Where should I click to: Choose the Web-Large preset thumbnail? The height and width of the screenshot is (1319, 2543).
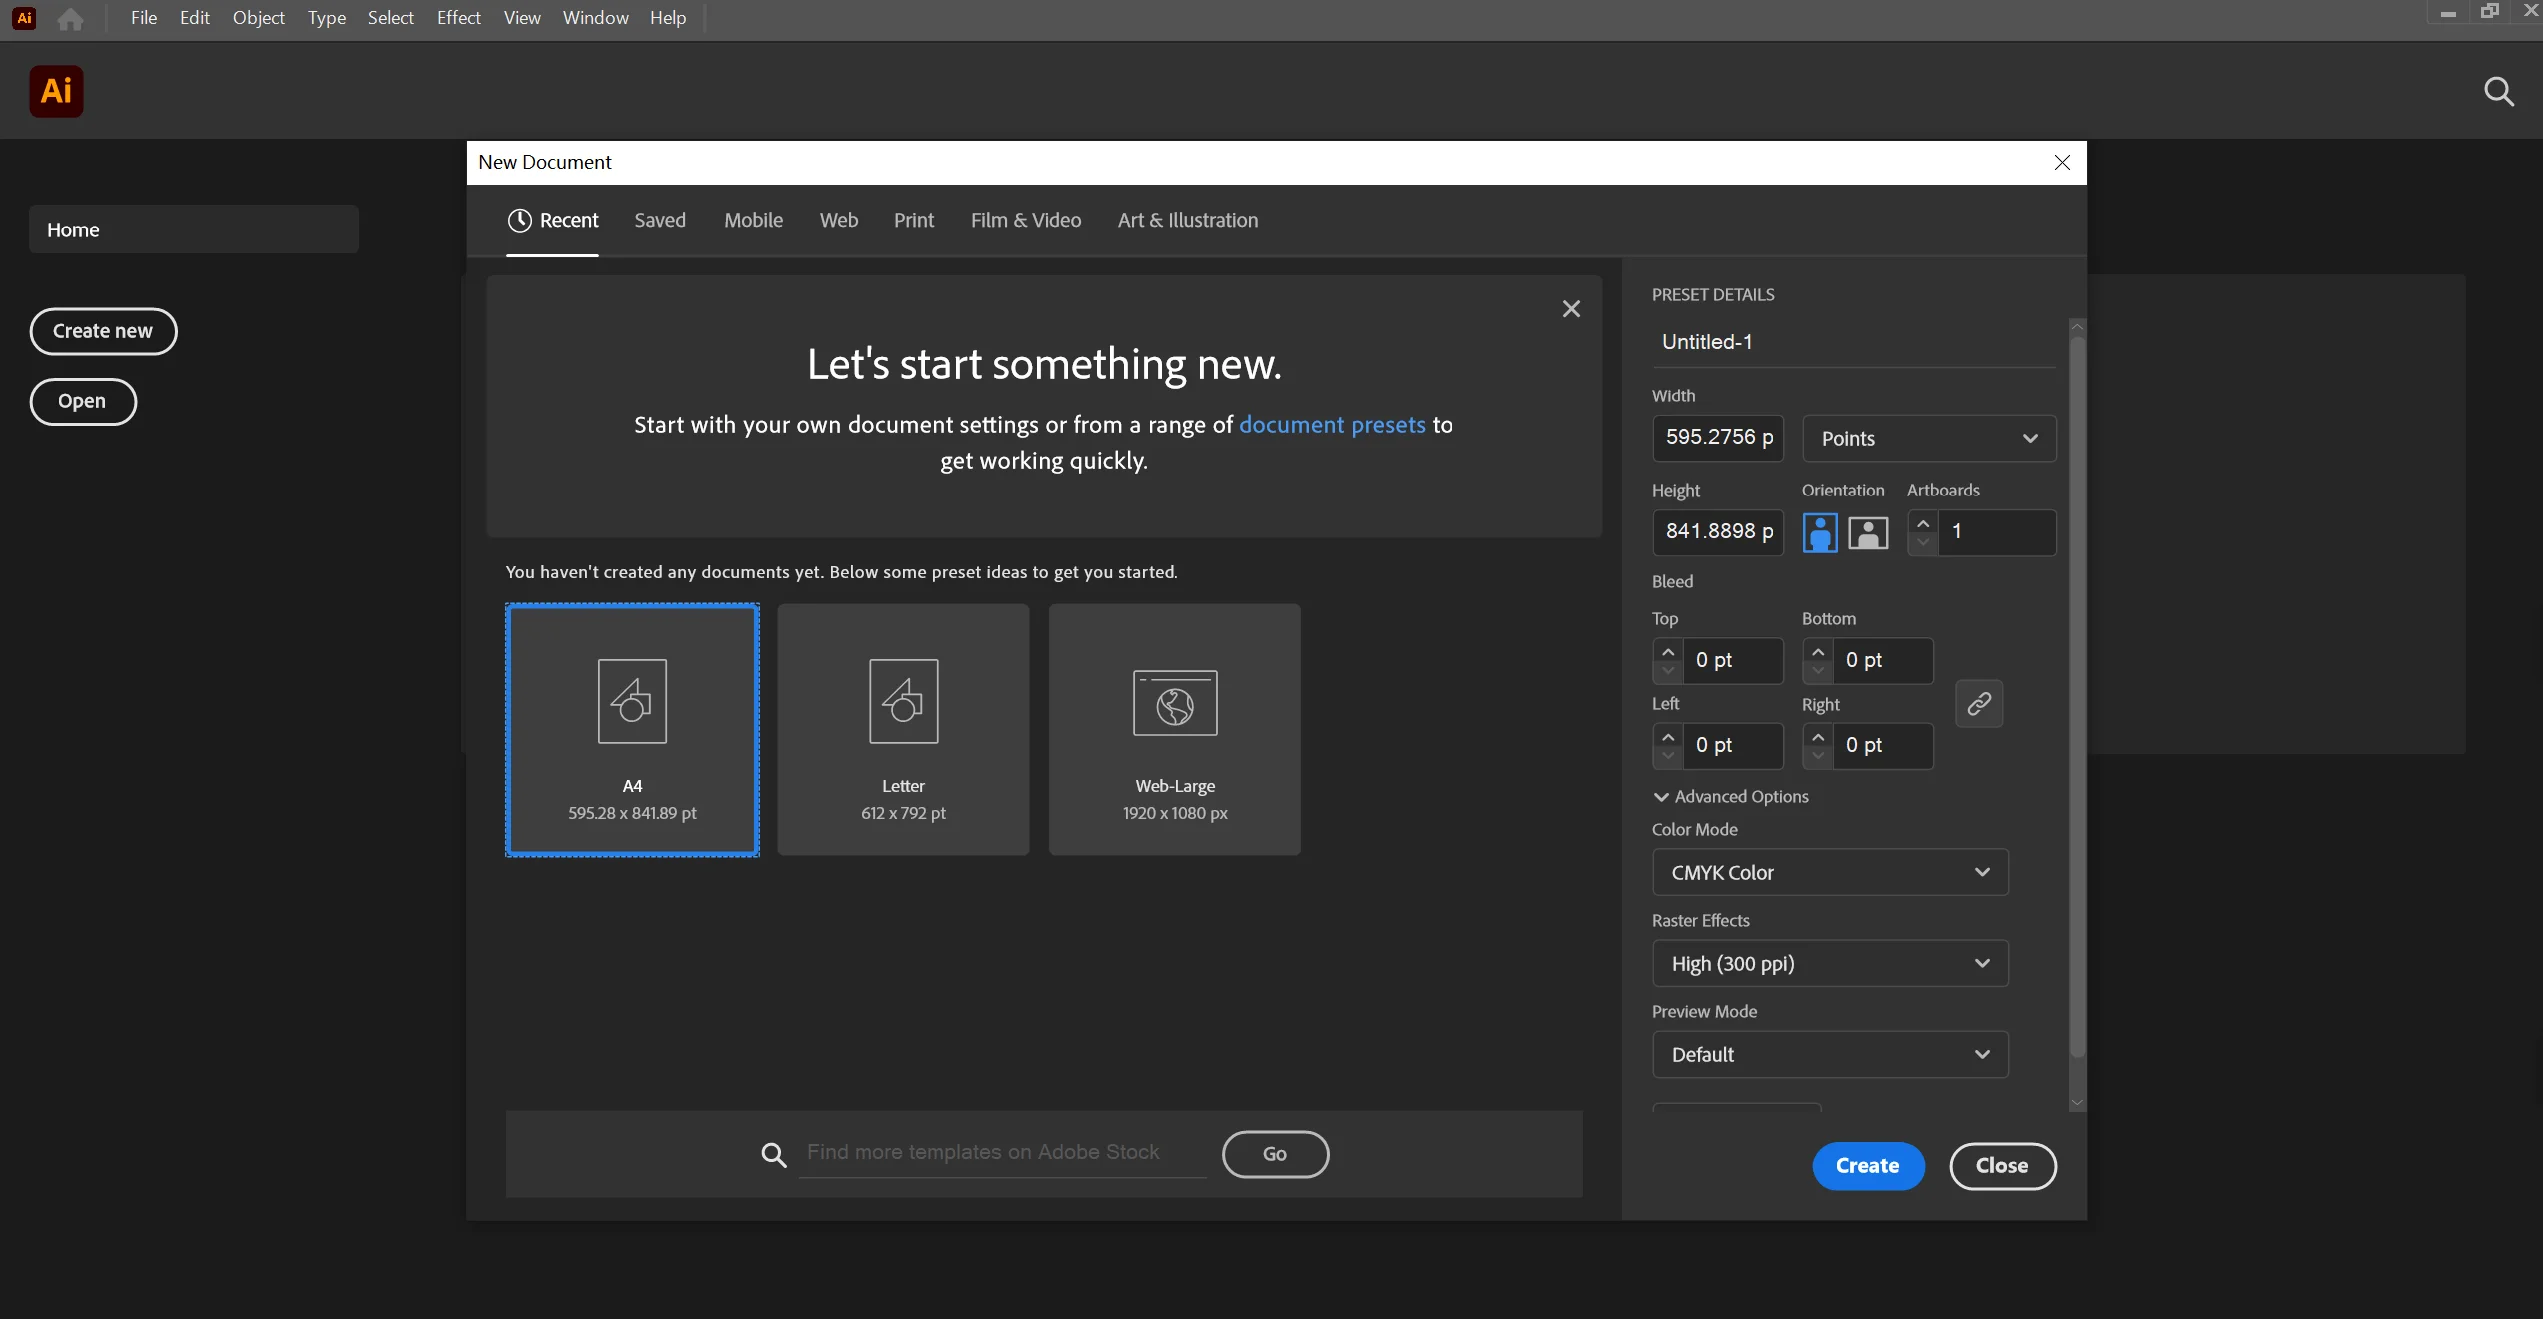(1174, 728)
